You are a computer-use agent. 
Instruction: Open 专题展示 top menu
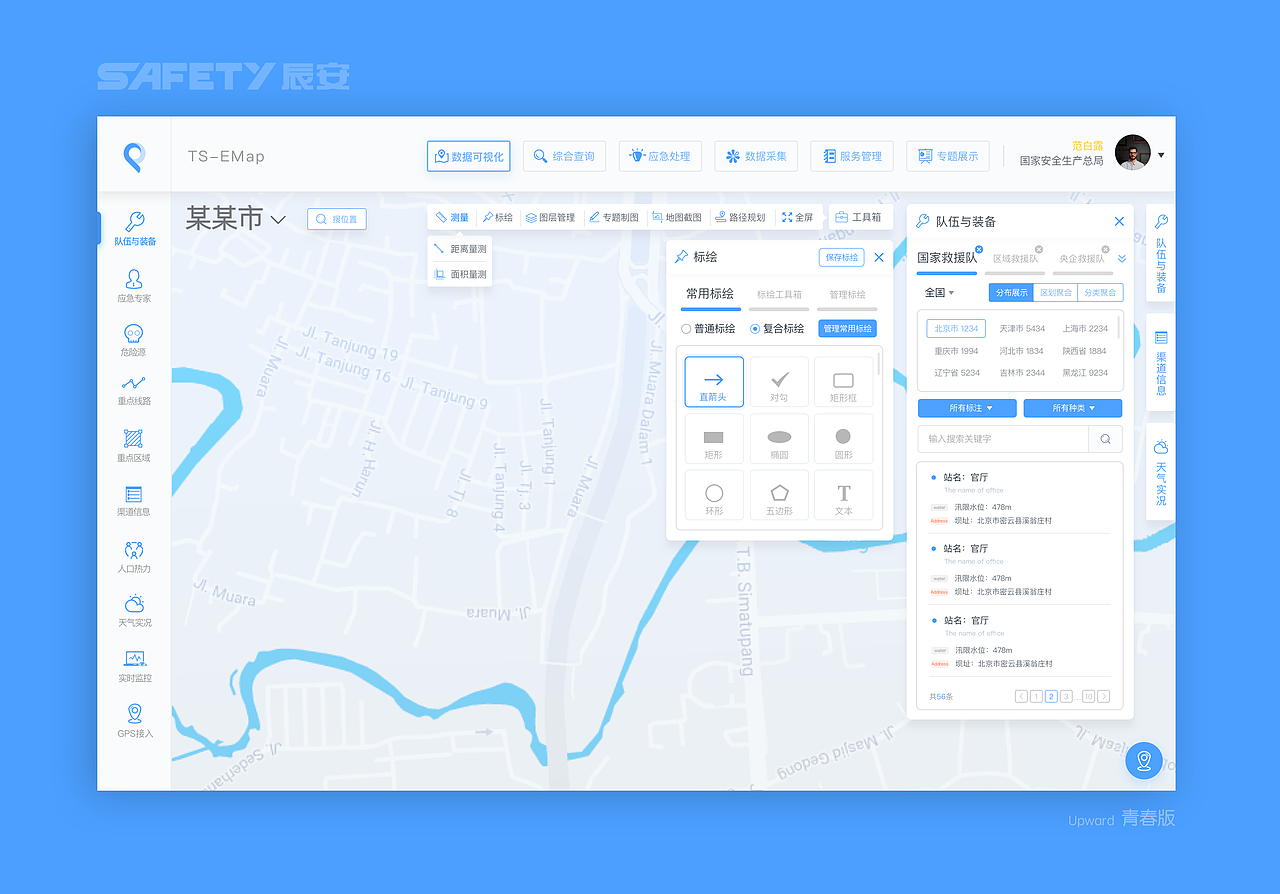(948, 156)
